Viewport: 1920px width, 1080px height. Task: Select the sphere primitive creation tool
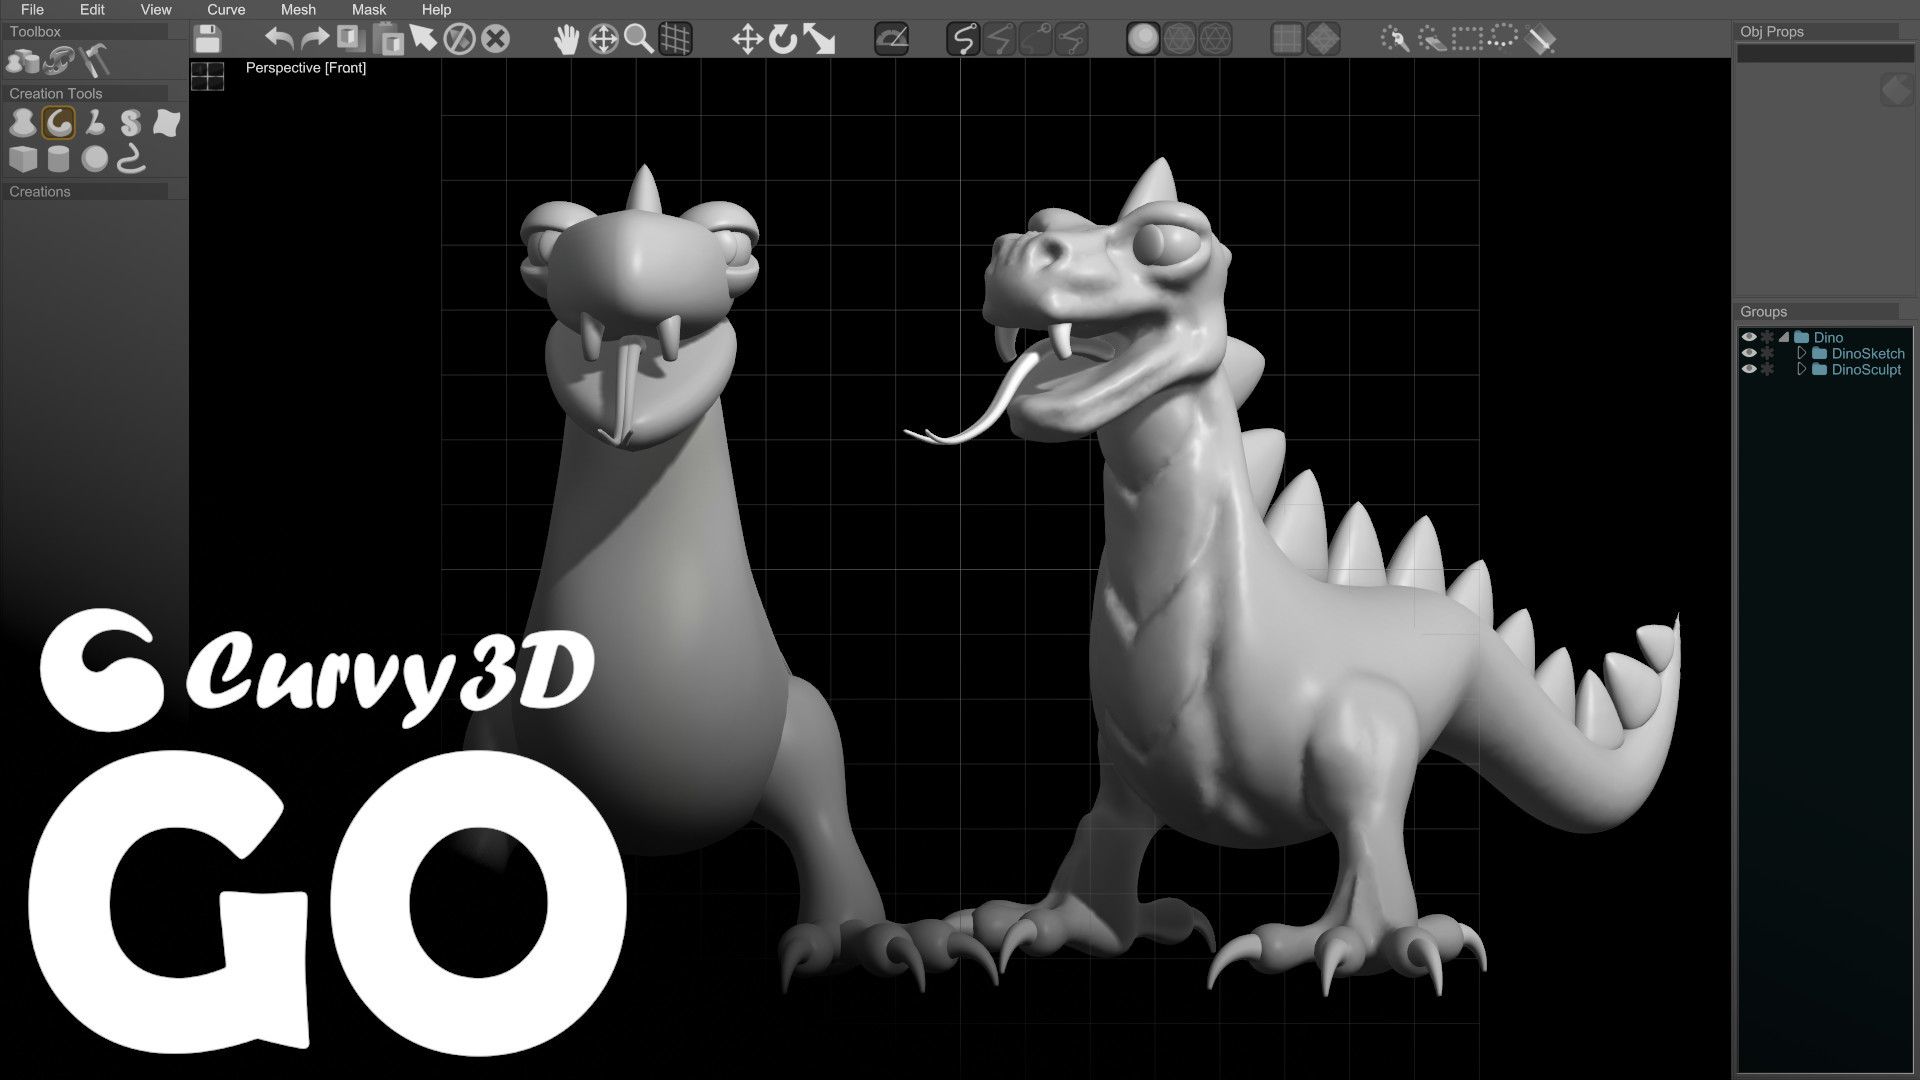click(x=95, y=159)
